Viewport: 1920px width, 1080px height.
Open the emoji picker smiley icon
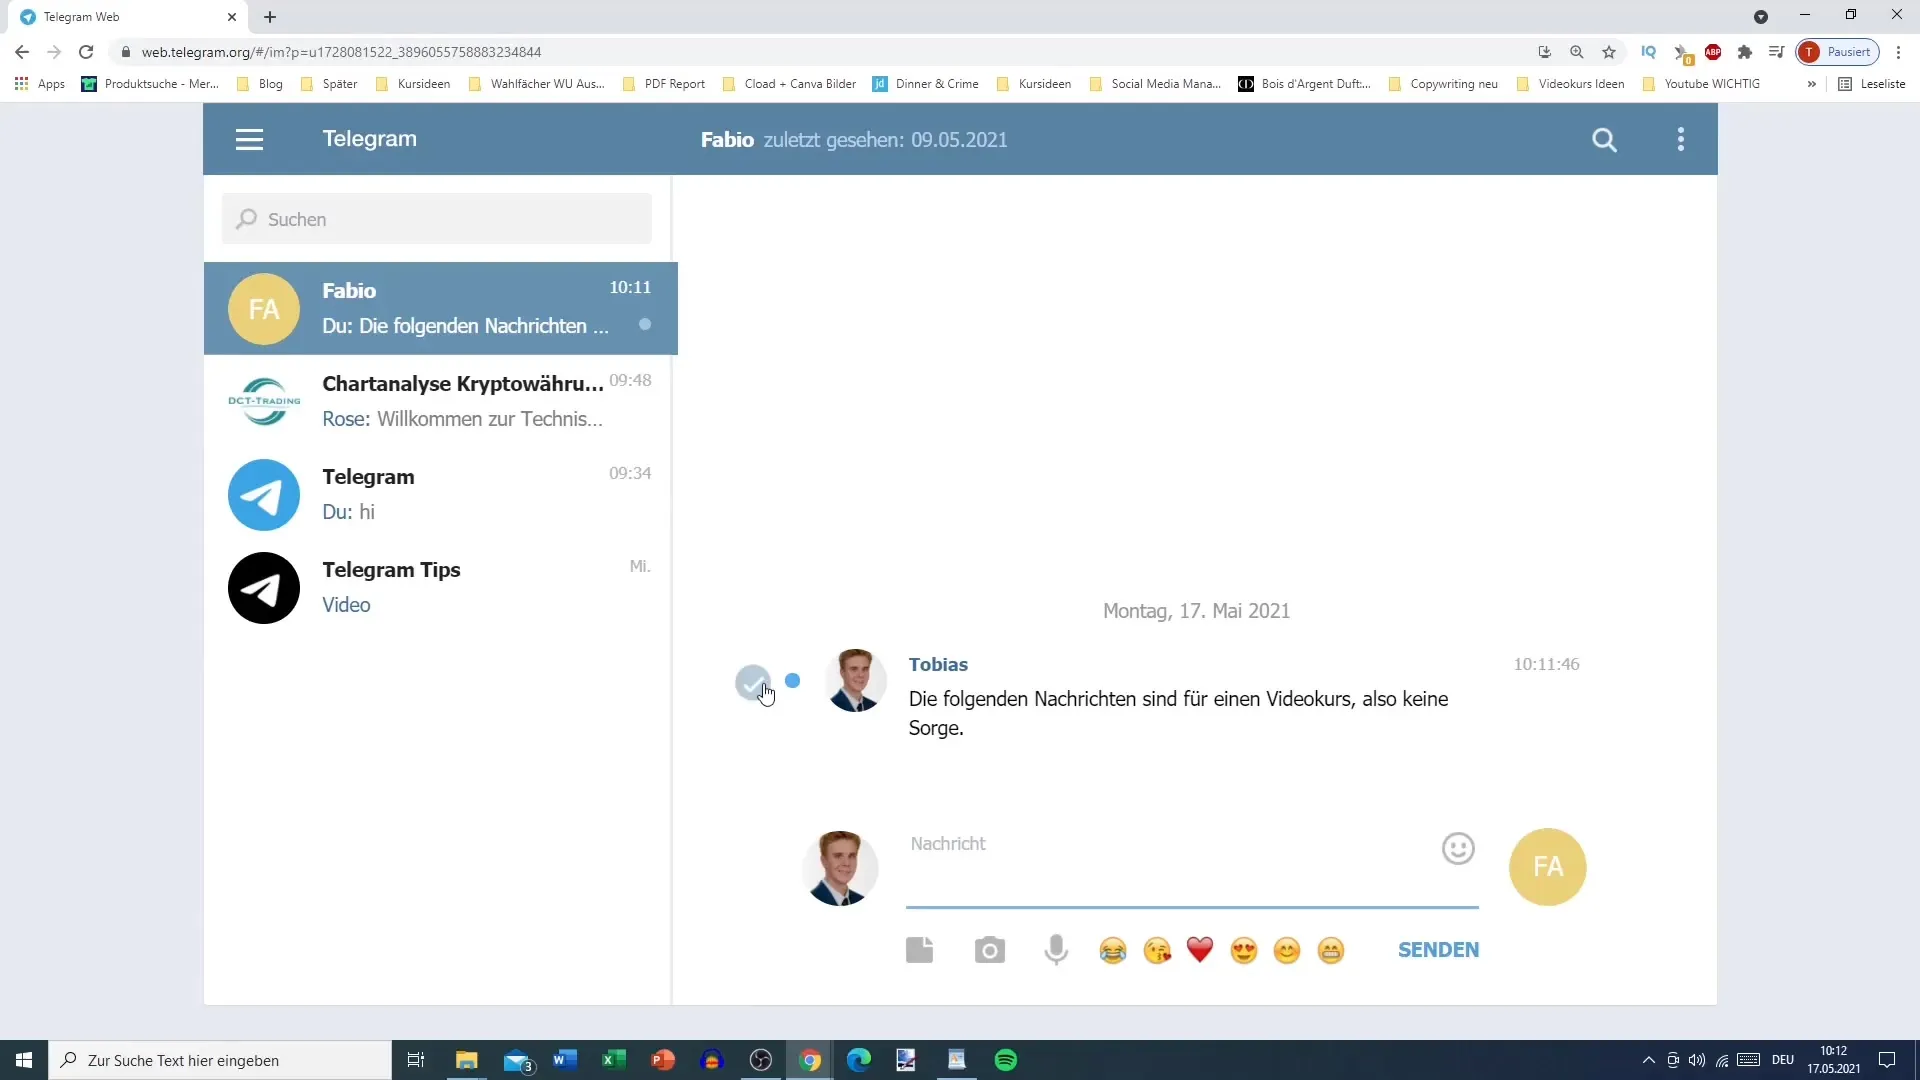[x=1458, y=848]
